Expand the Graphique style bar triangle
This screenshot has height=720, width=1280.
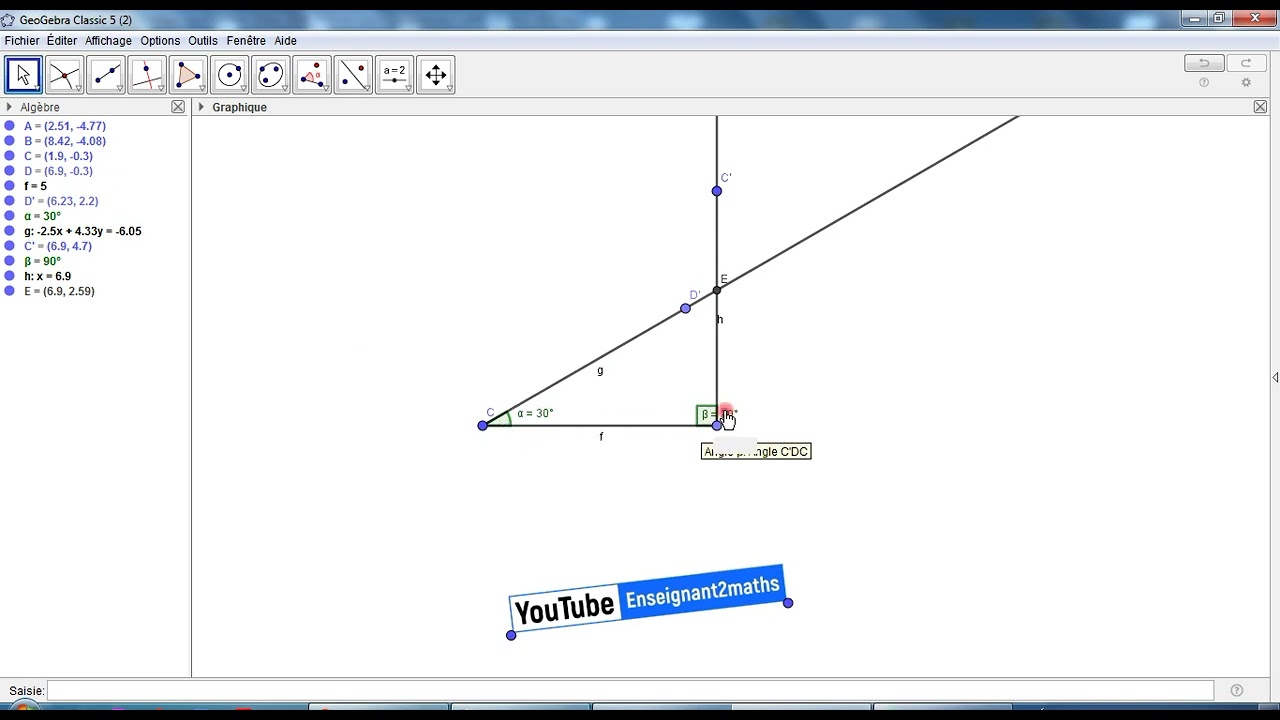click(201, 107)
